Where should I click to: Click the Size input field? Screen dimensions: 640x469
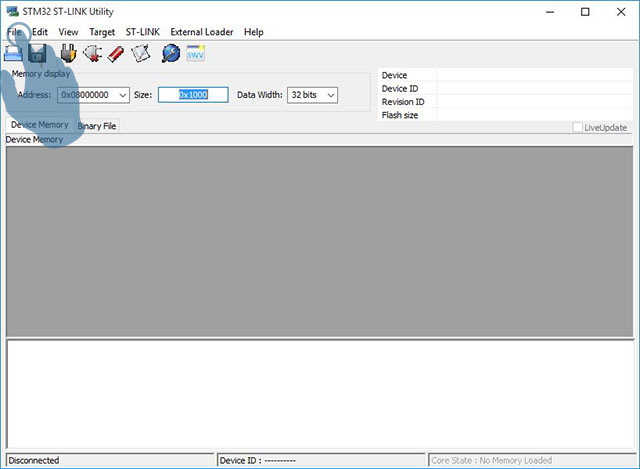point(193,95)
